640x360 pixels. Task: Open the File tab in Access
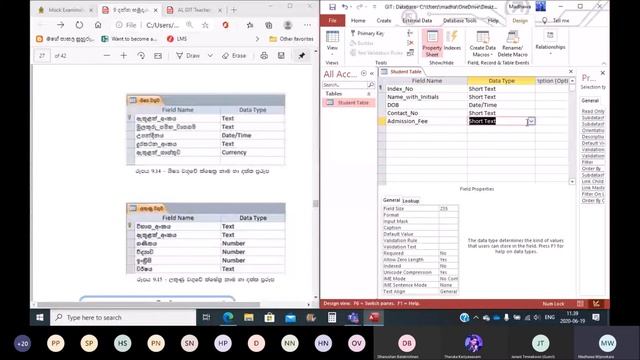(333, 20)
